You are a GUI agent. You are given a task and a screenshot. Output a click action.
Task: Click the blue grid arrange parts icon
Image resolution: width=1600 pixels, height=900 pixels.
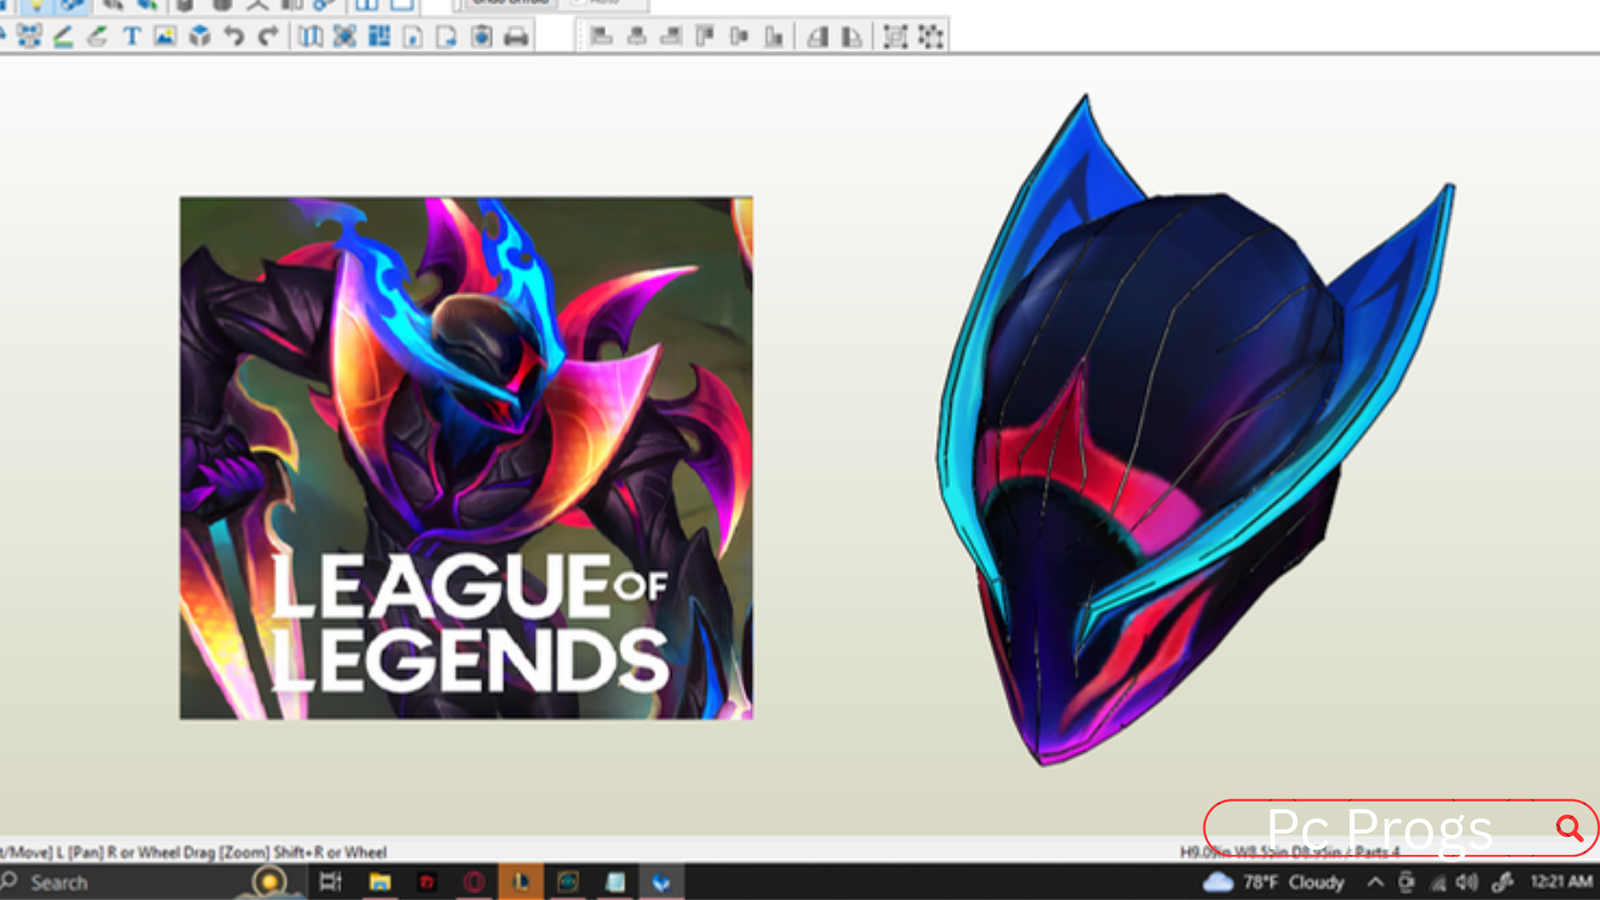click(379, 37)
